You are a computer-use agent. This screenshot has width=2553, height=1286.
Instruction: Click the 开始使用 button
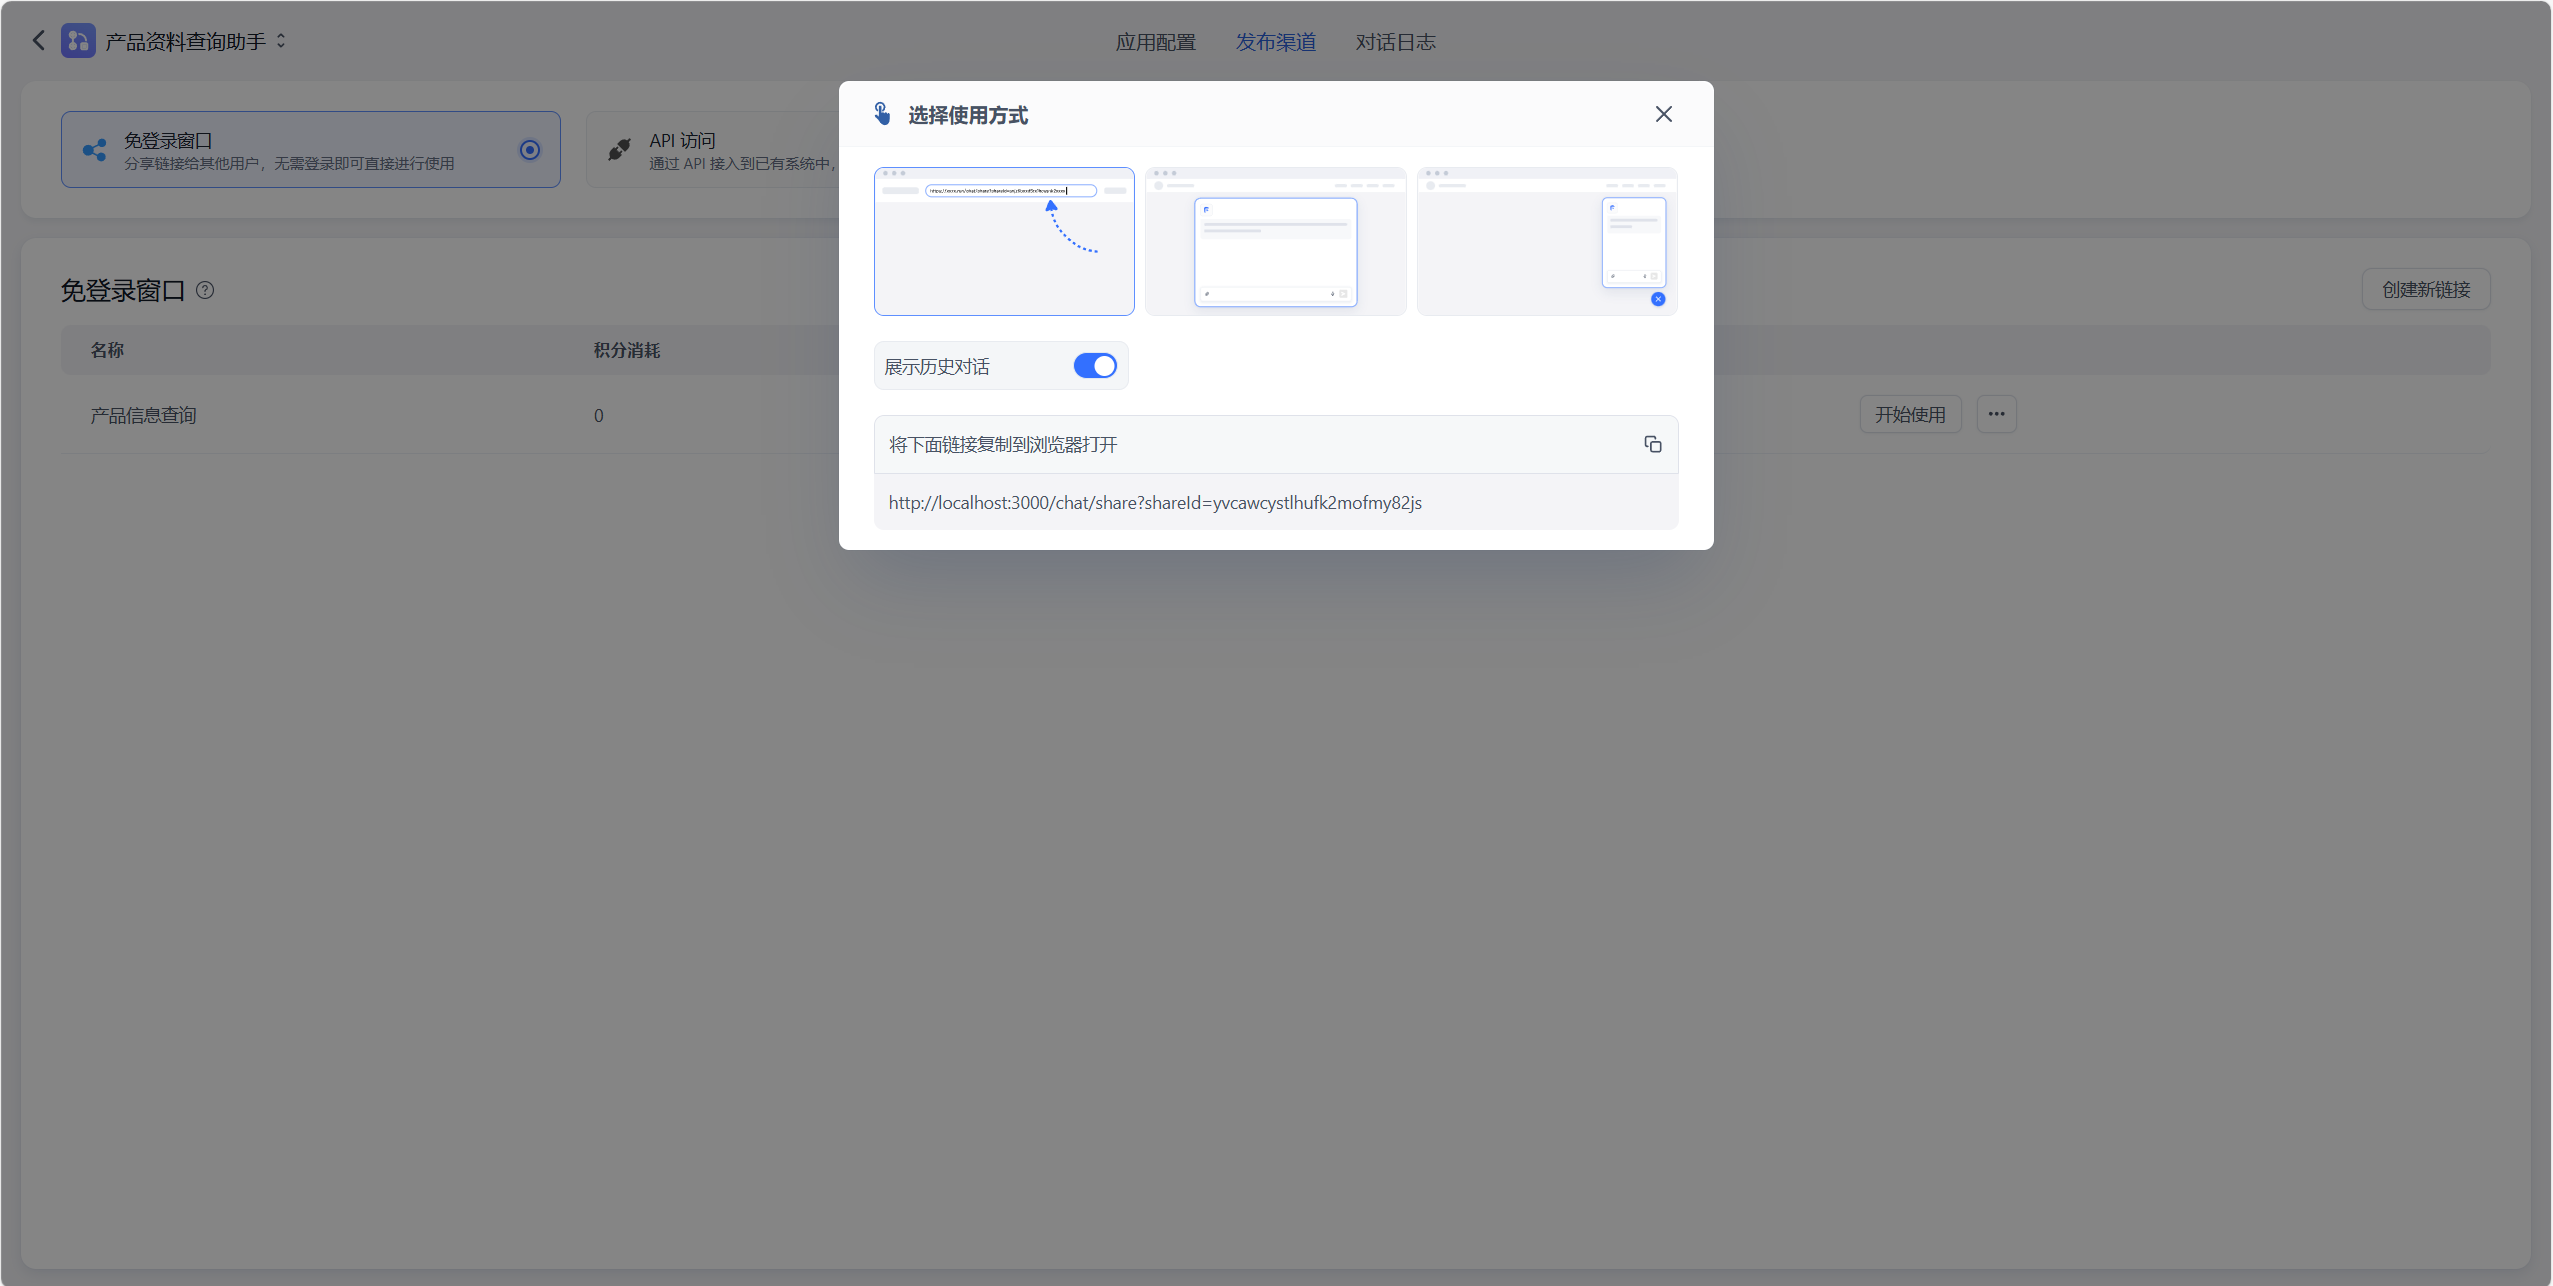pos(1910,414)
